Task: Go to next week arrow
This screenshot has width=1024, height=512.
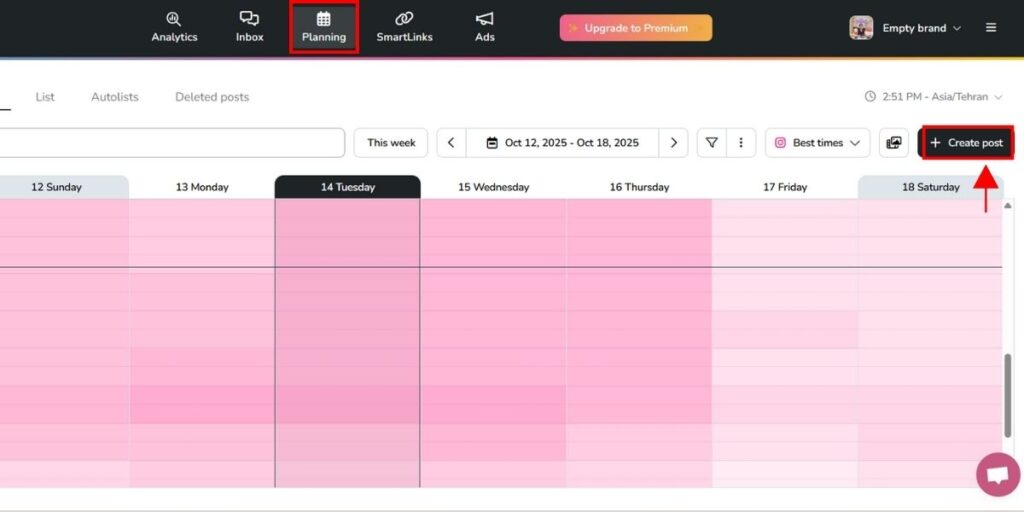Action: [674, 143]
